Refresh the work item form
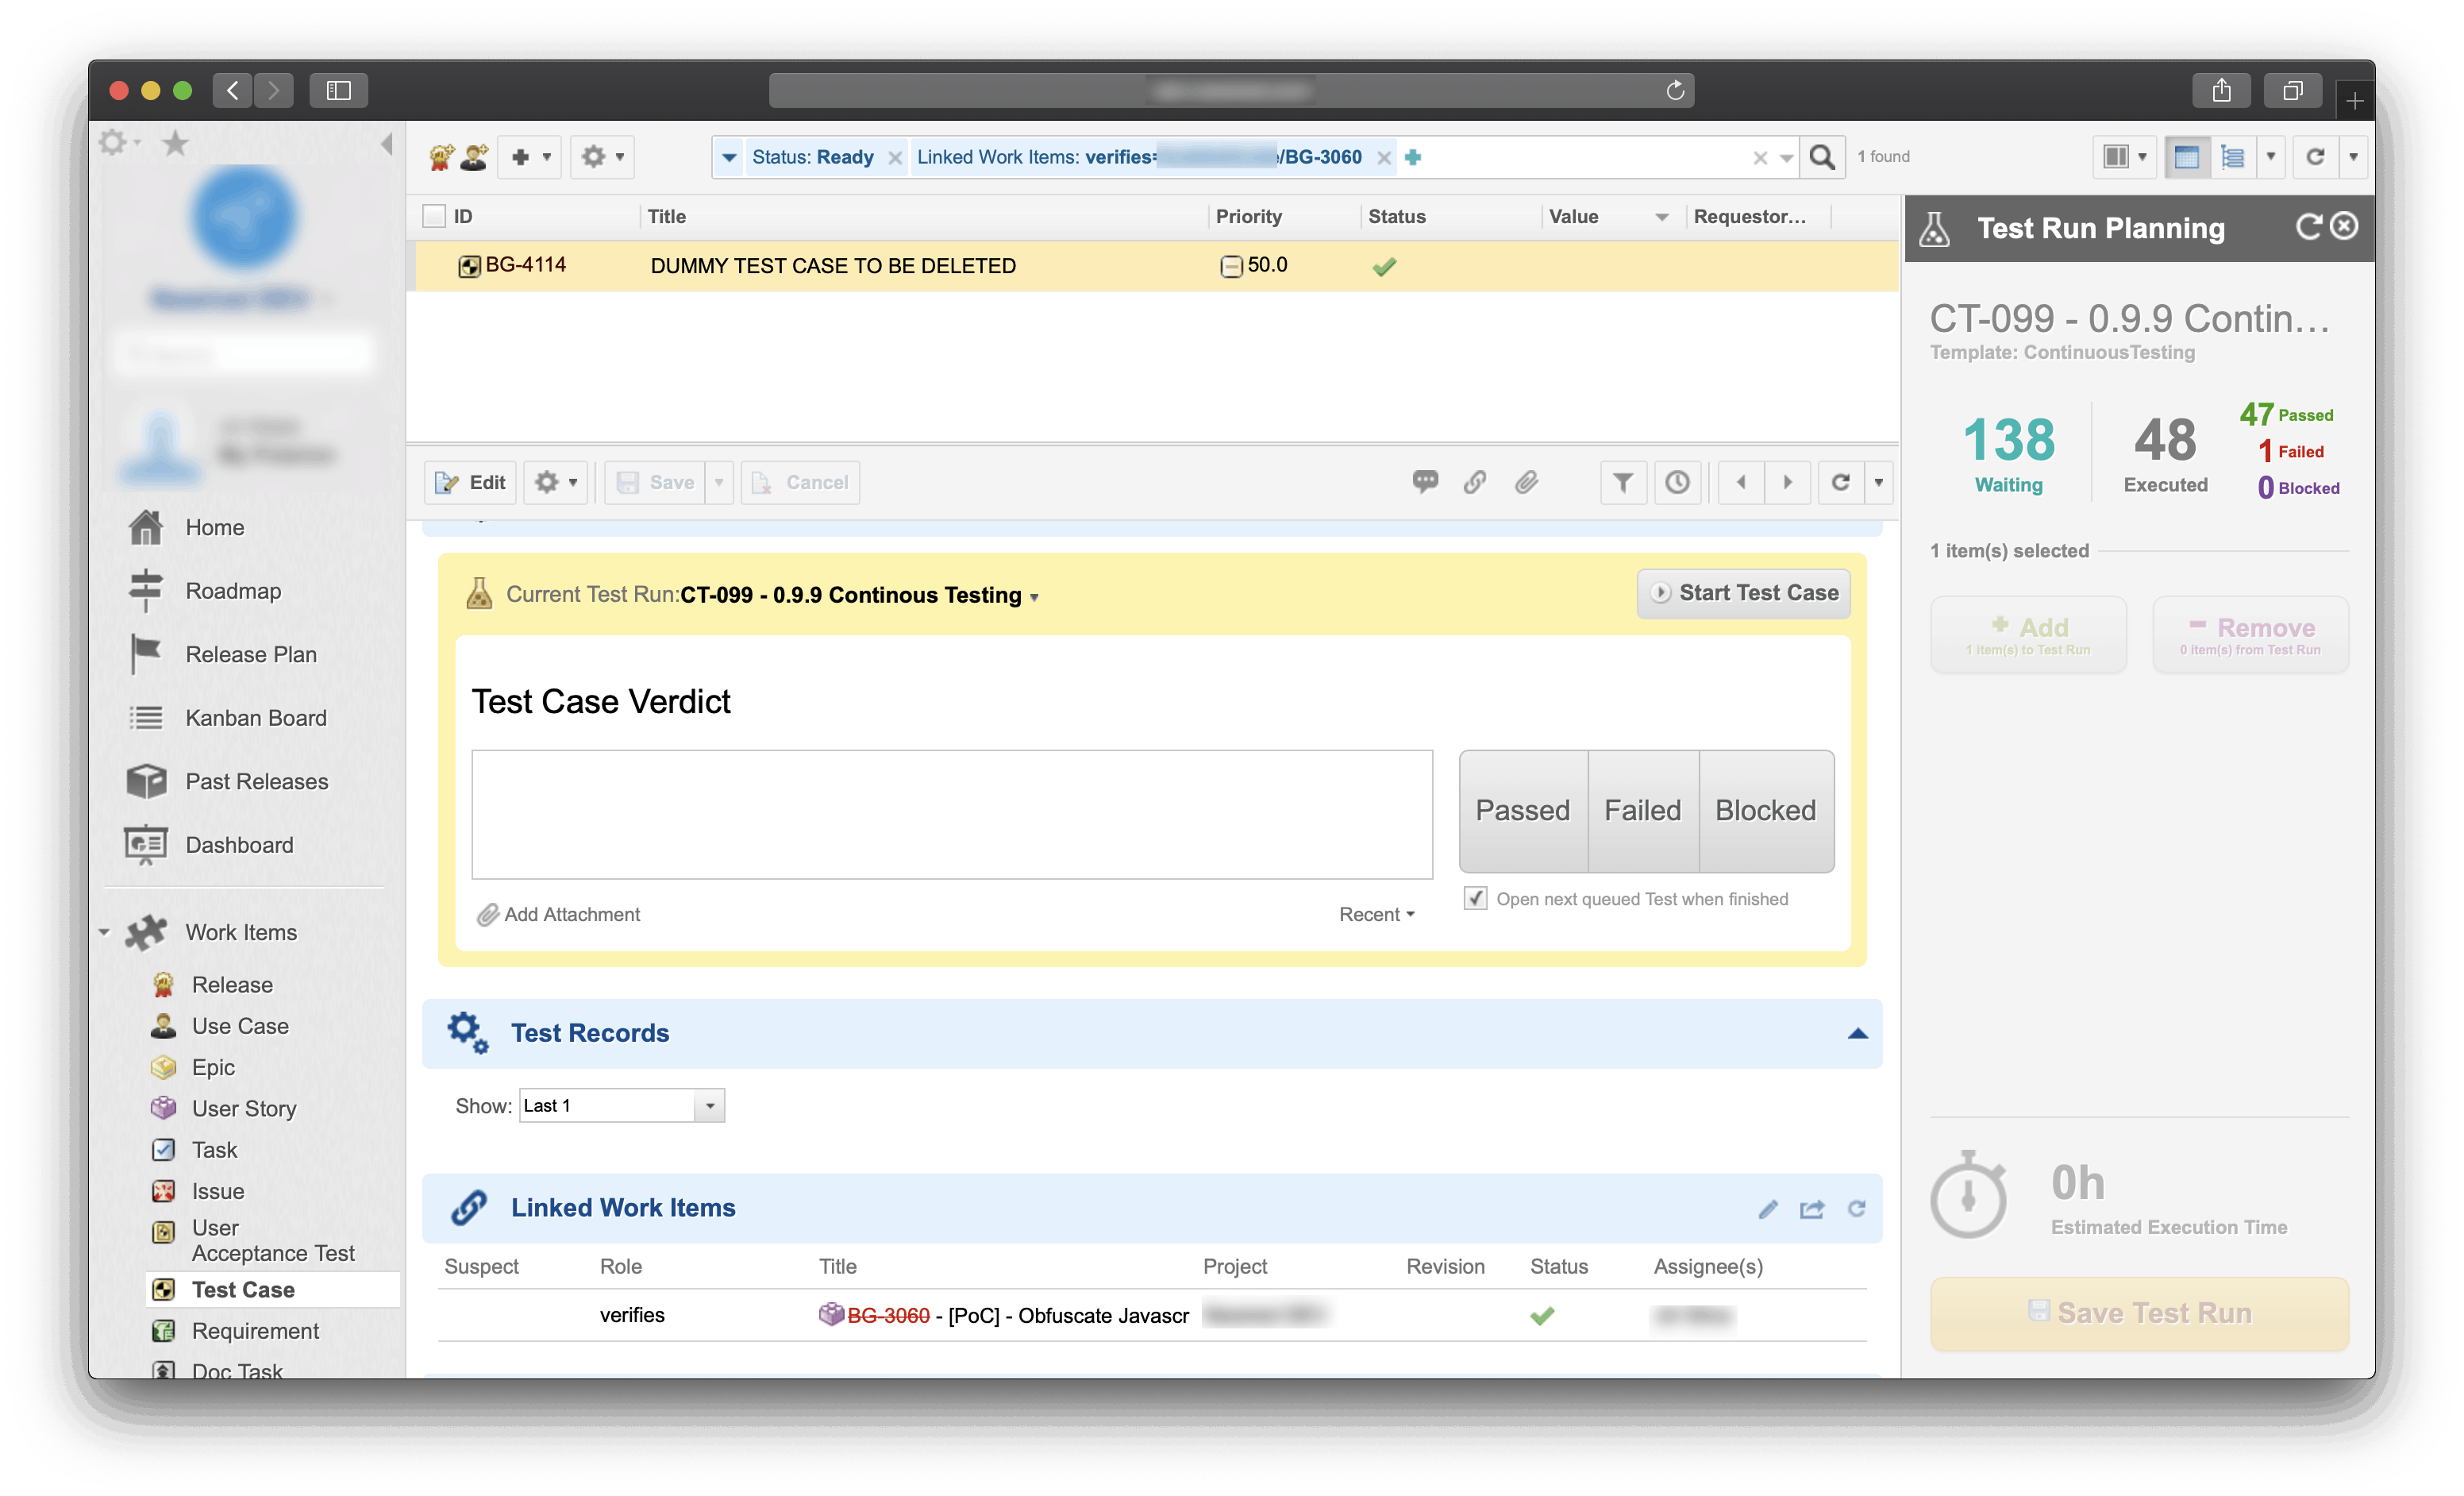The width and height of the screenshot is (2464, 1496). coord(1840,482)
